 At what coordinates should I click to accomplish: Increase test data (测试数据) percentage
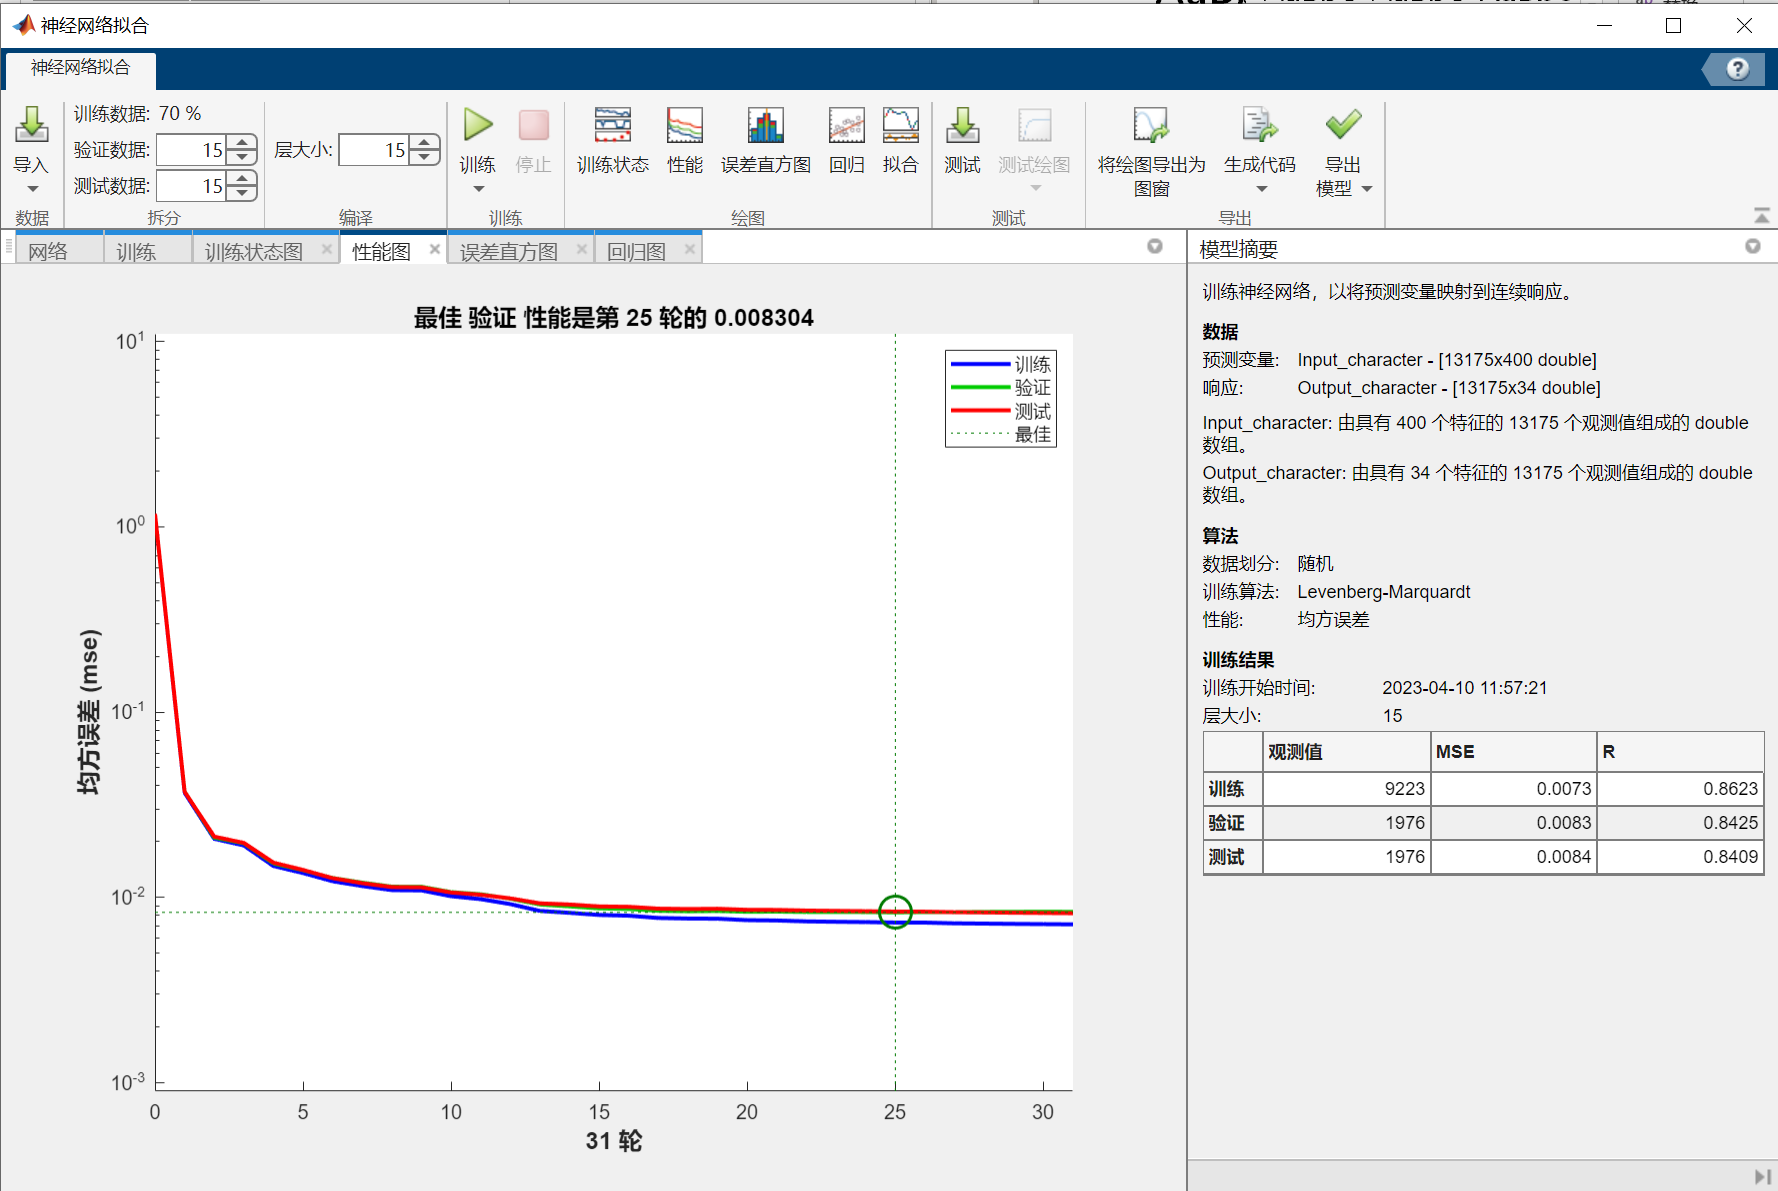coord(242,178)
